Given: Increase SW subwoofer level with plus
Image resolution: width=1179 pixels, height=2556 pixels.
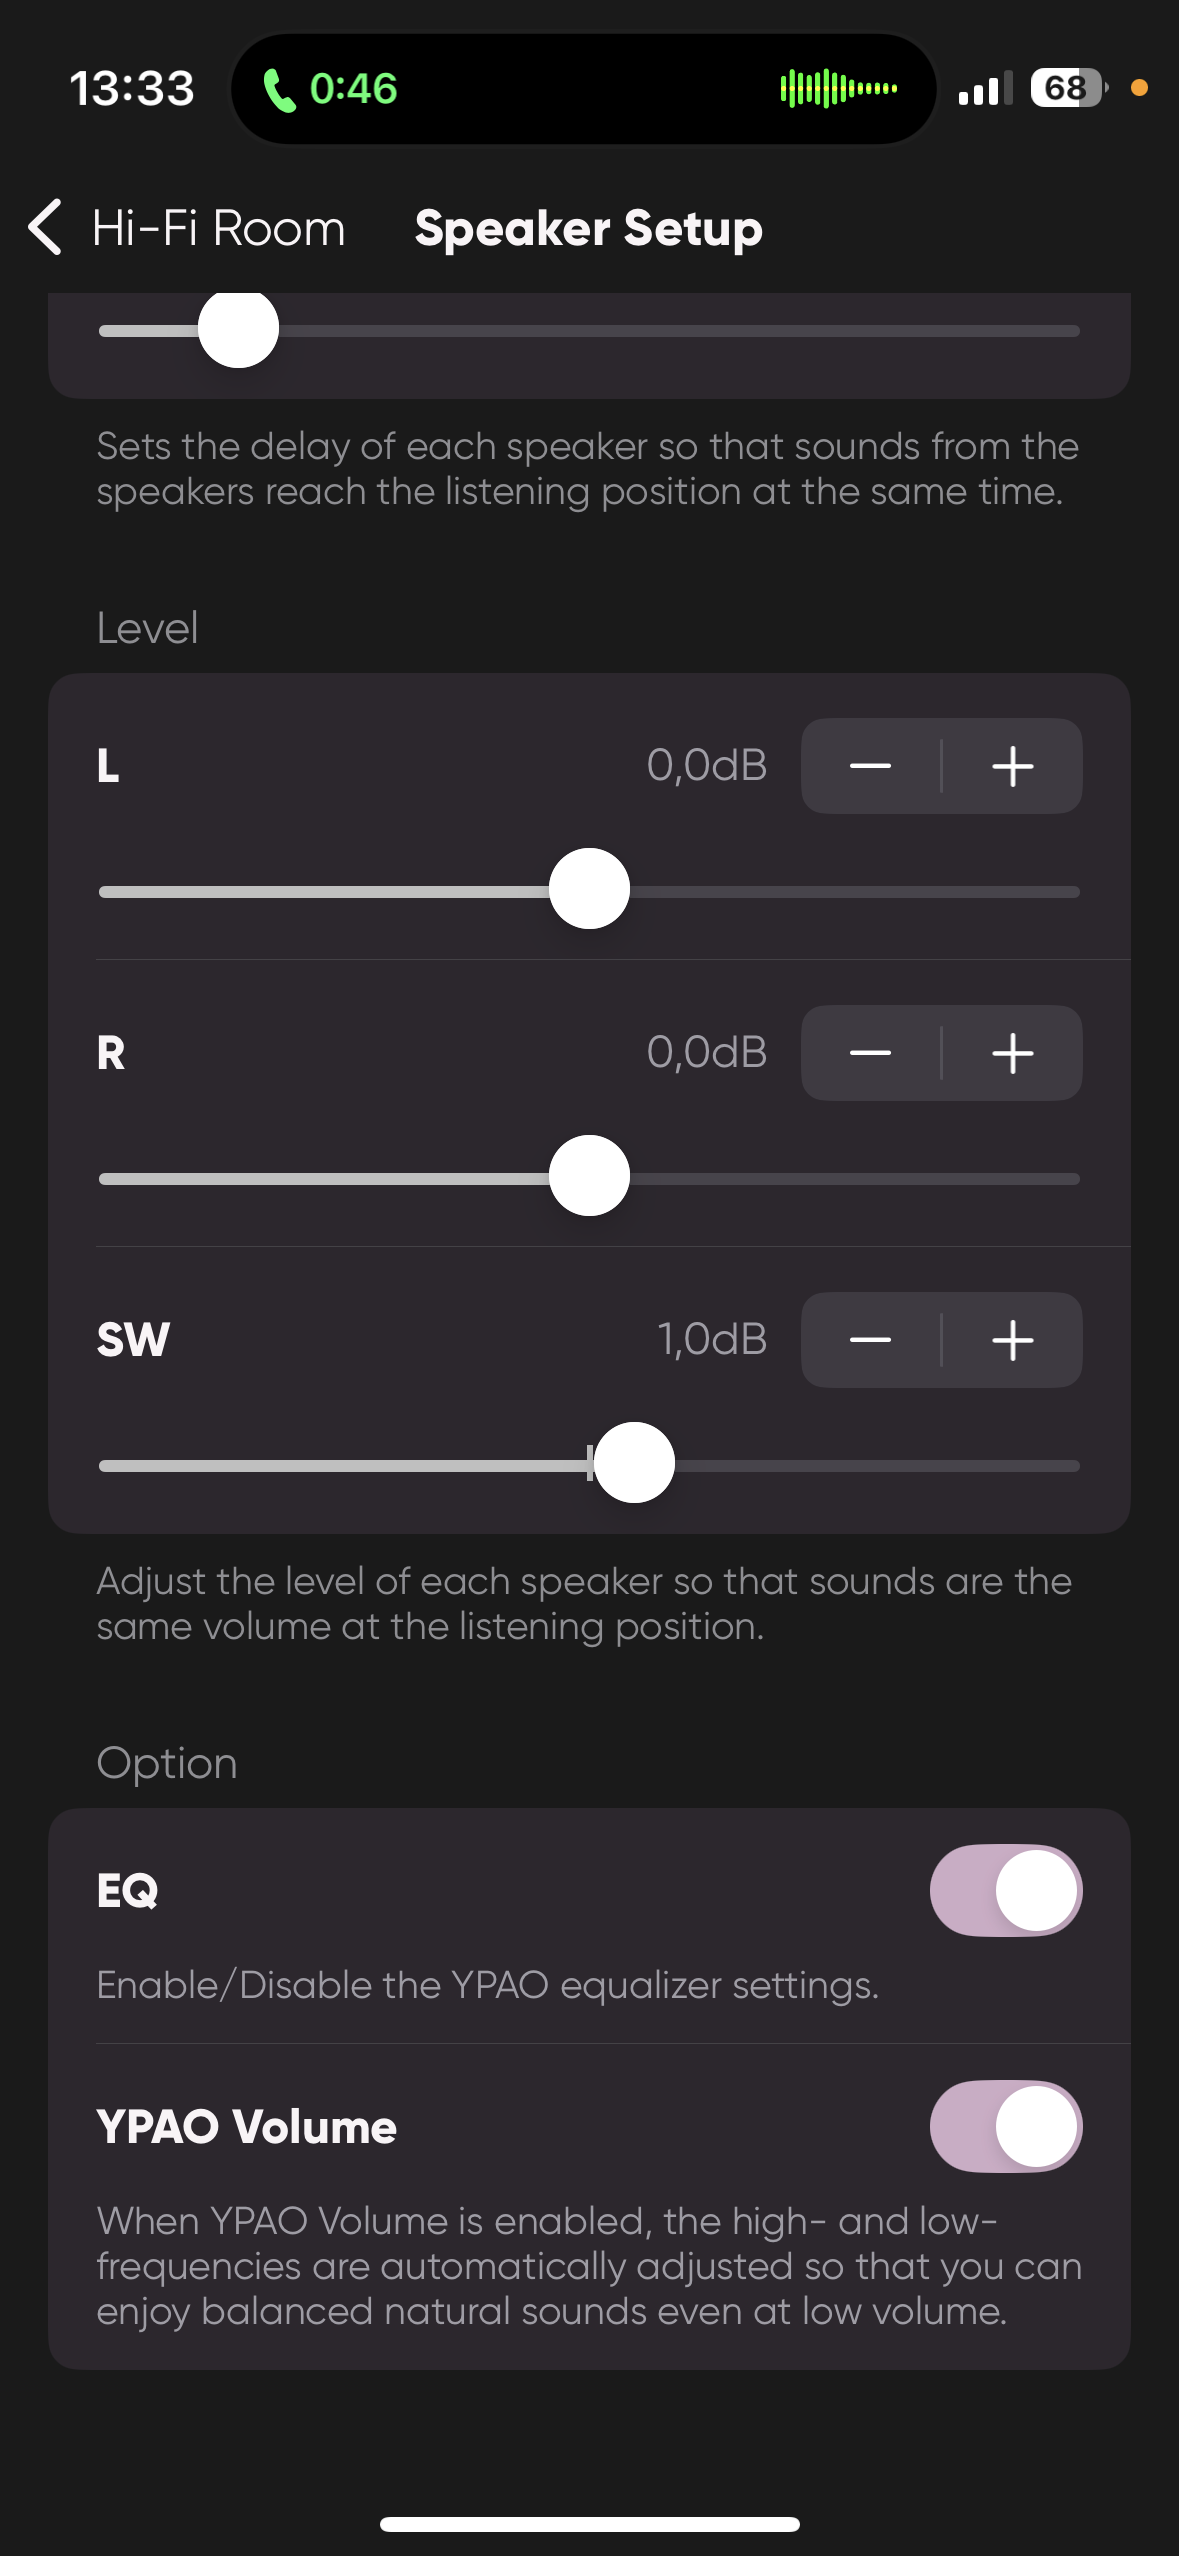Looking at the screenshot, I should pyautogui.click(x=1012, y=1340).
